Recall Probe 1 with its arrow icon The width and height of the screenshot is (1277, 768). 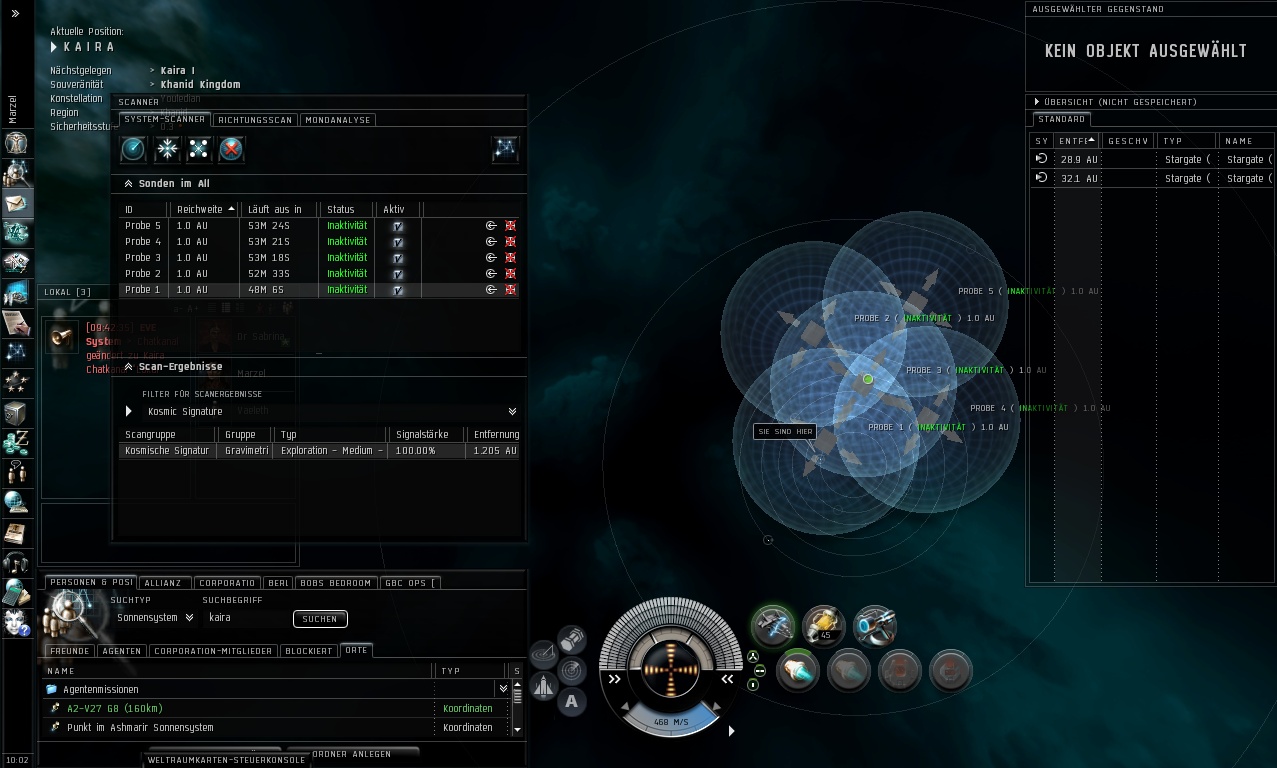491,290
